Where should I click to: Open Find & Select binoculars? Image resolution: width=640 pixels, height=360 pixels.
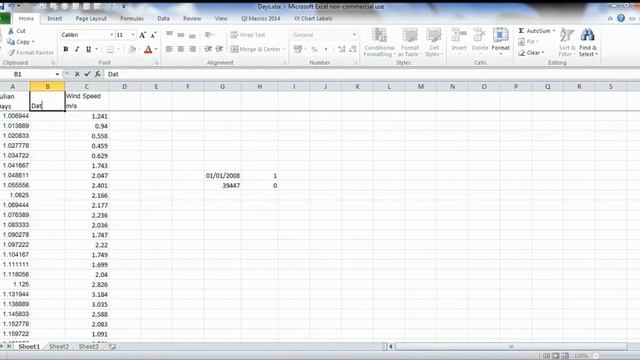coord(588,42)
